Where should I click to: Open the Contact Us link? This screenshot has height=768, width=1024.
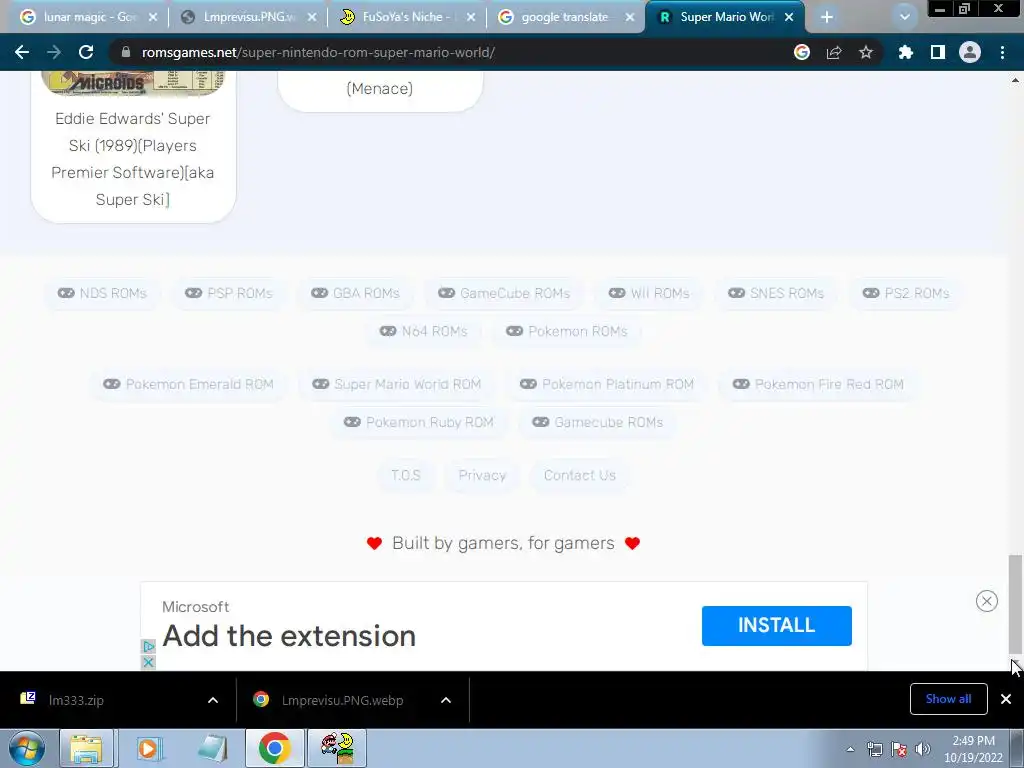pyautogui.click(x=580, y=475)
